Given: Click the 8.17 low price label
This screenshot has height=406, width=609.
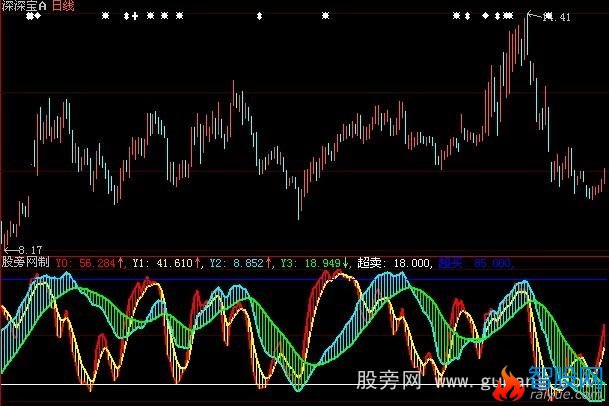Looking at the screenshot, I should (30, 249).
